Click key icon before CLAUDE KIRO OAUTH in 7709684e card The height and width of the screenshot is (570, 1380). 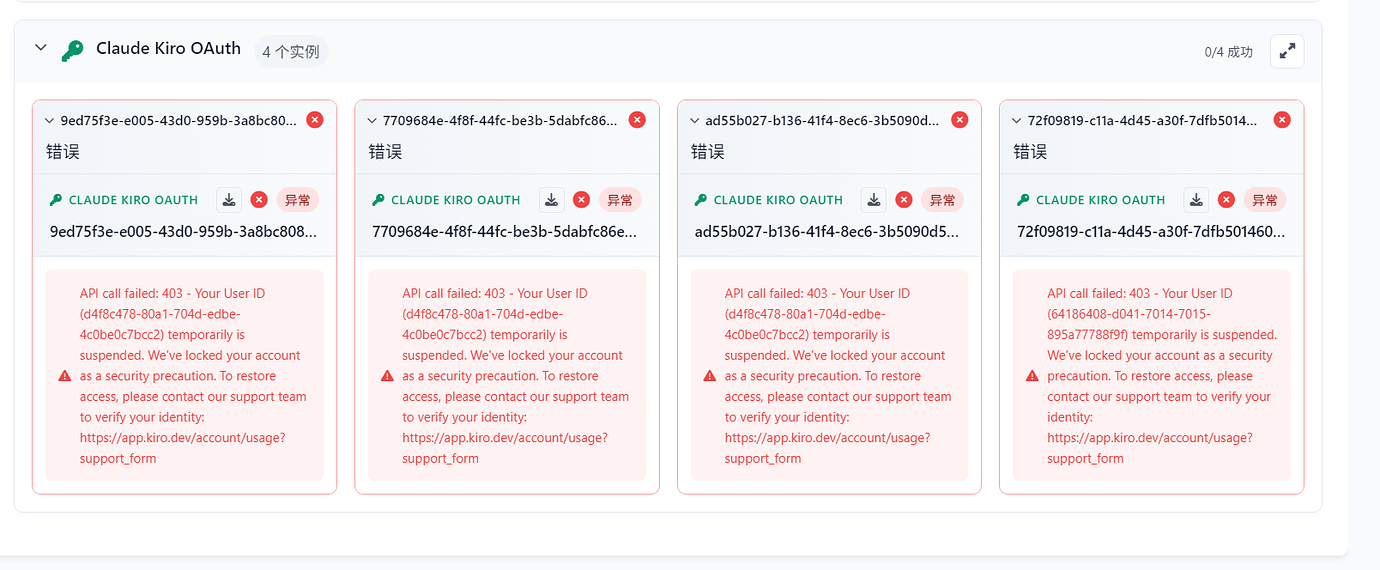coord(378,200)
